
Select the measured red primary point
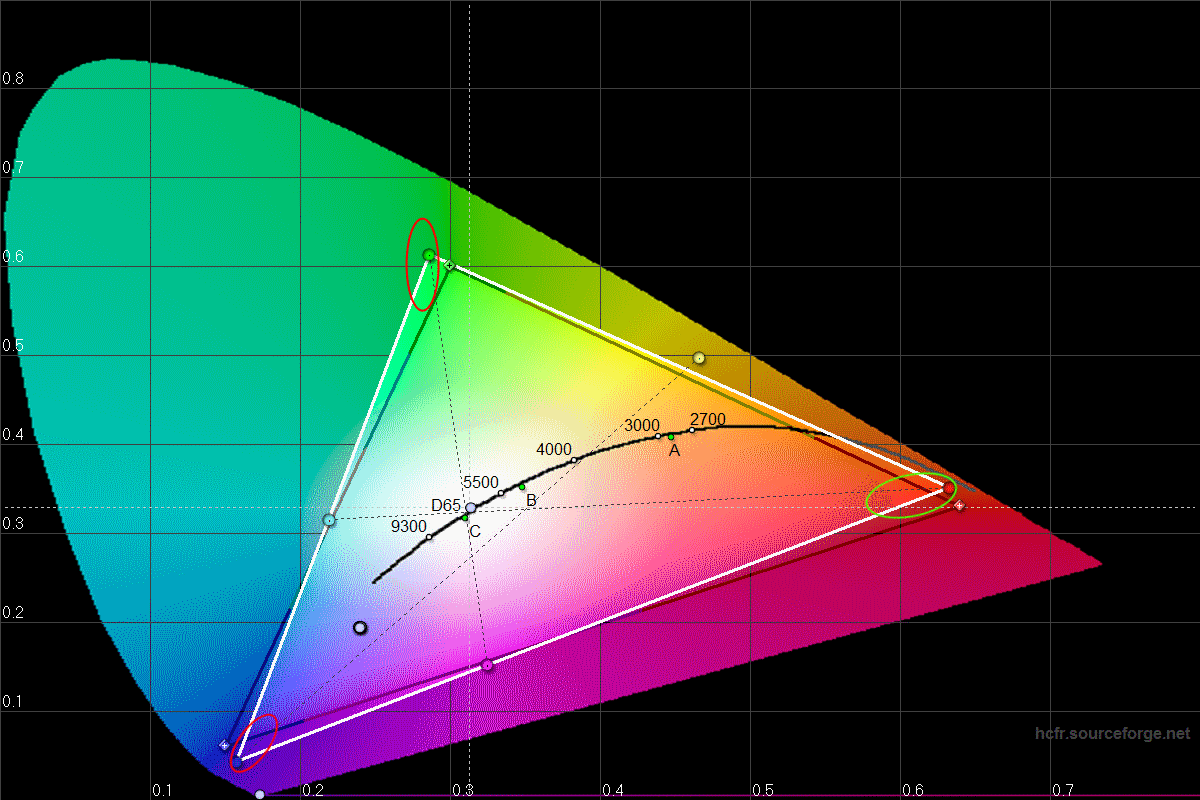948,488
